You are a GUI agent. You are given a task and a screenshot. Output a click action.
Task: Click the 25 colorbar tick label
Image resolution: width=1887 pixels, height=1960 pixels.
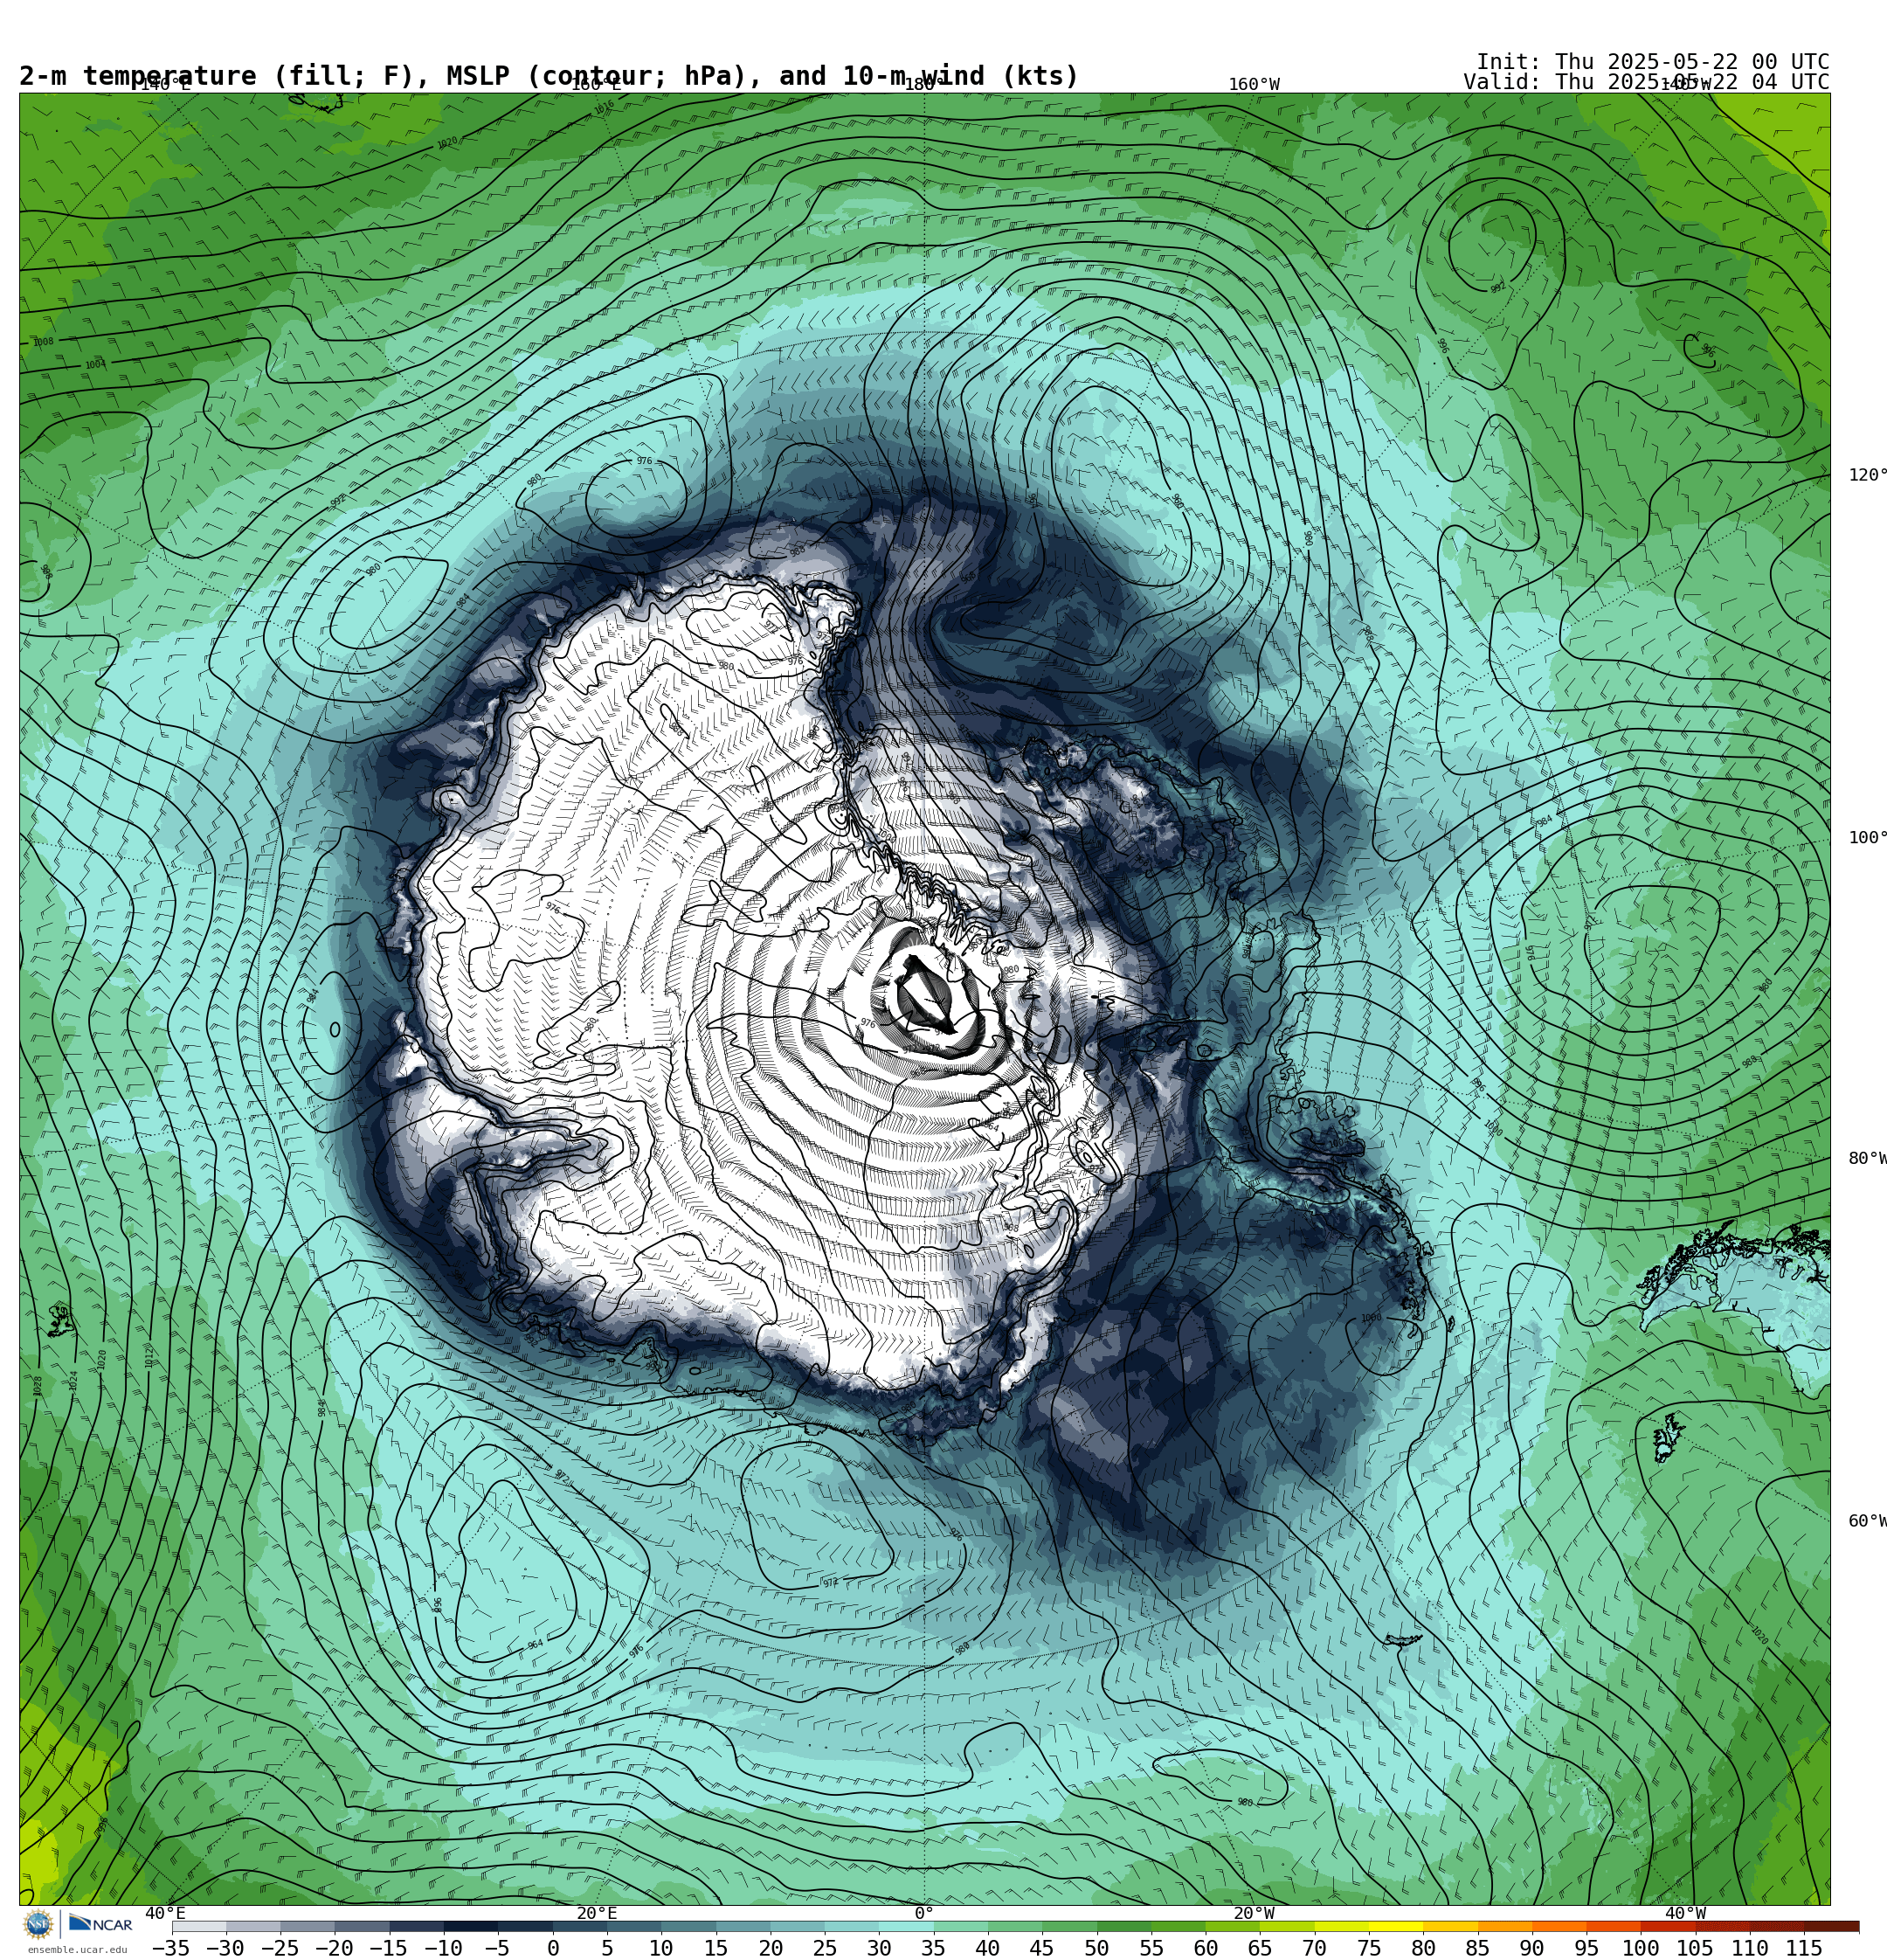[825, 1948]
